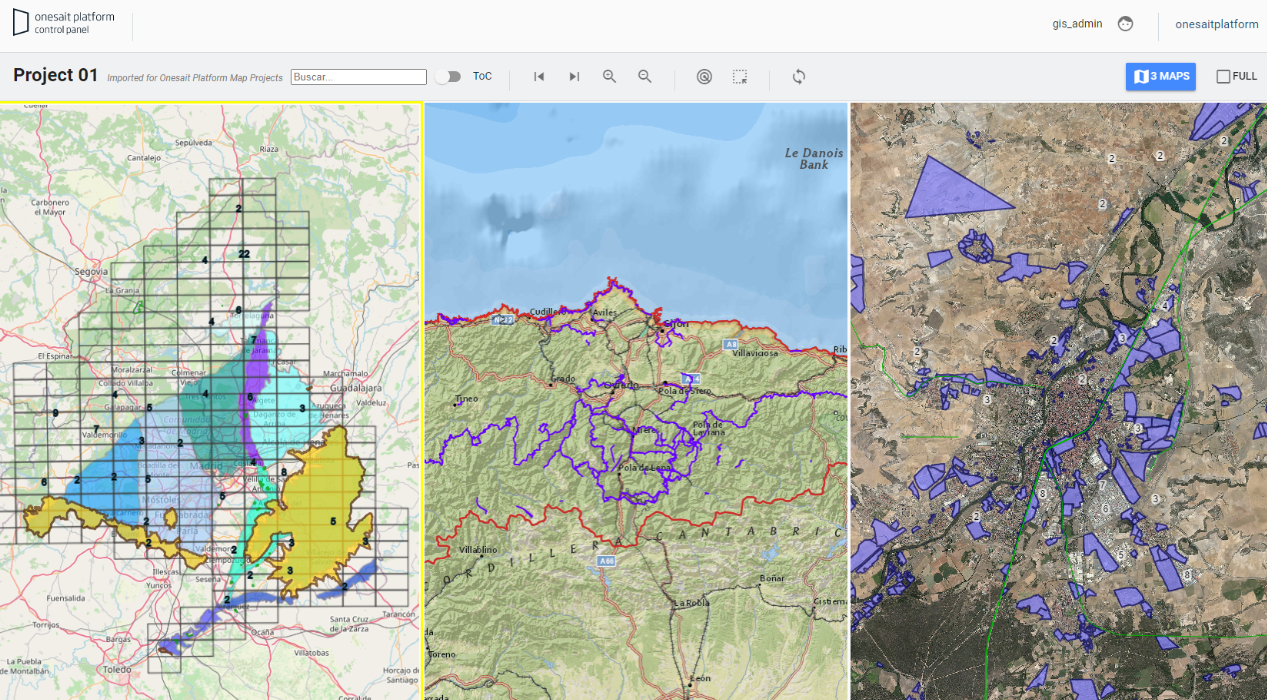Open the onesaitplatform menu at top right
This screenshot has width=1267, height=700.
(1216, 24)
